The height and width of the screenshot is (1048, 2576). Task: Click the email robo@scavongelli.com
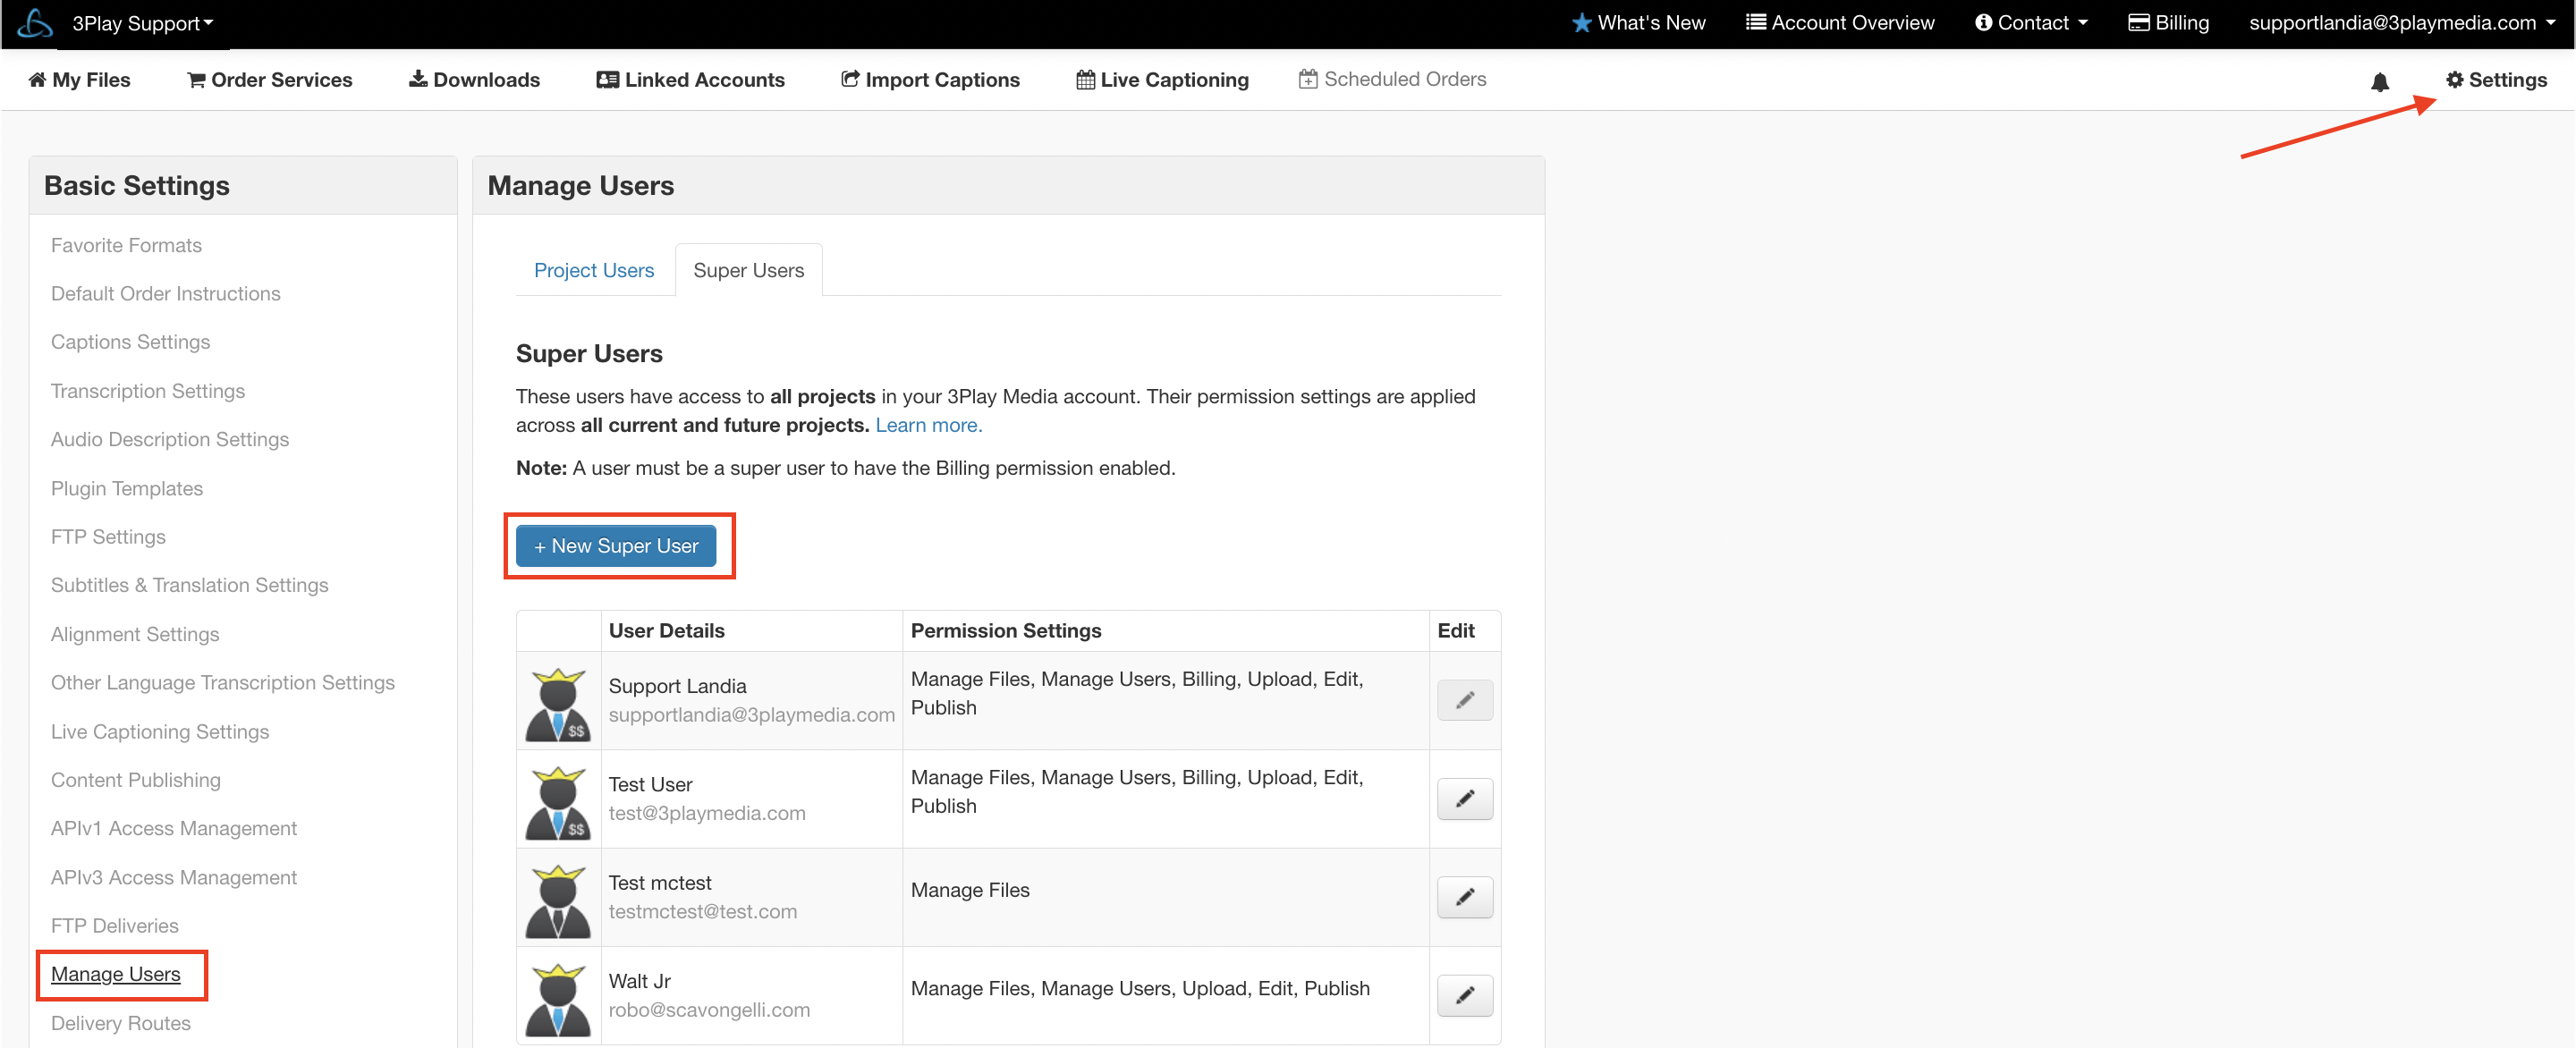click(710, 1010)
